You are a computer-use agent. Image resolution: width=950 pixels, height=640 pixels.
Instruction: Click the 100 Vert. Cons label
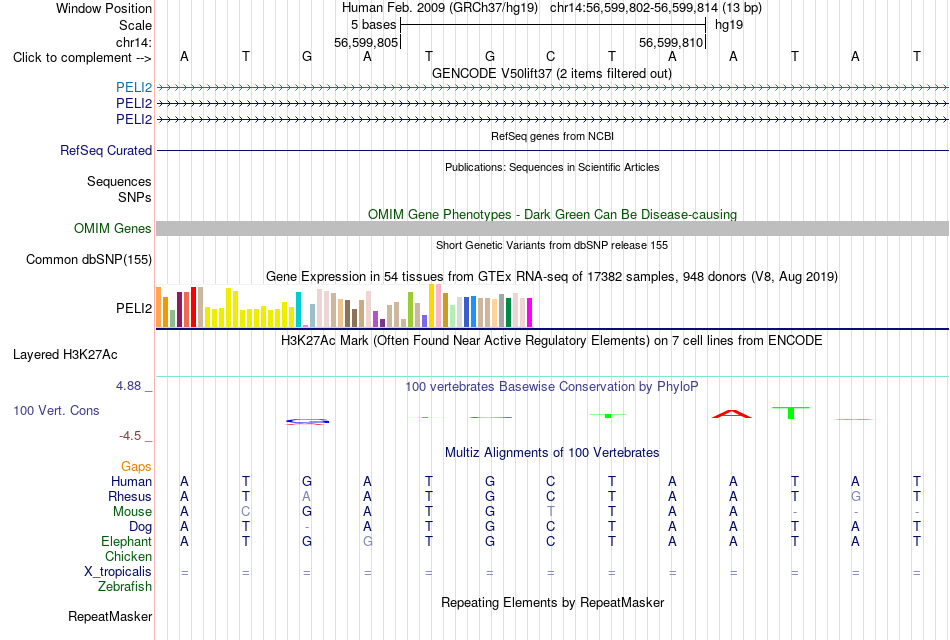tap(56, 410)
